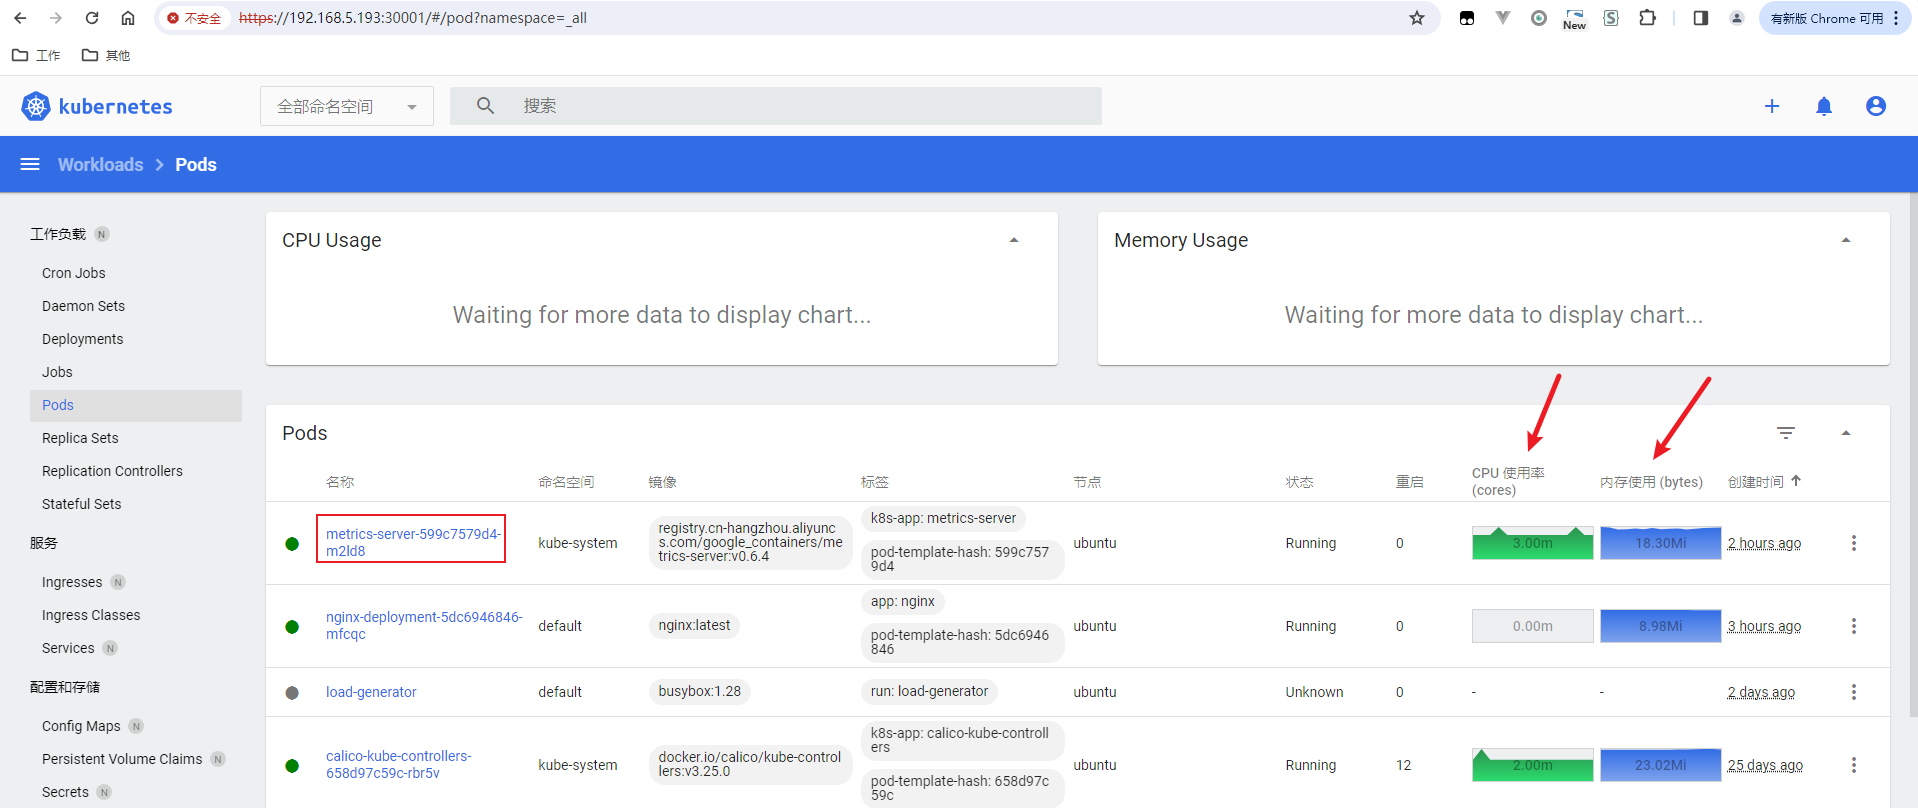Image resolution: width=1918 pixels, height=808 pixels.
Task: Focus the 搜索 search field
Action: coord(776,106)
